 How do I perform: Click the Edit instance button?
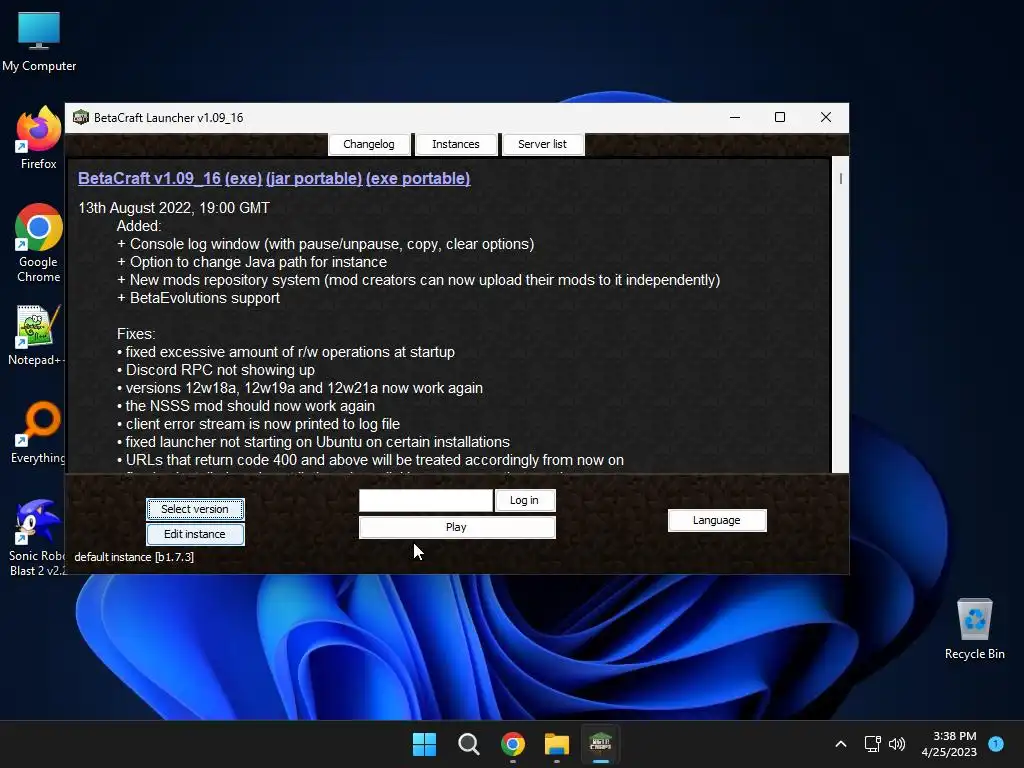coord(195,534)
